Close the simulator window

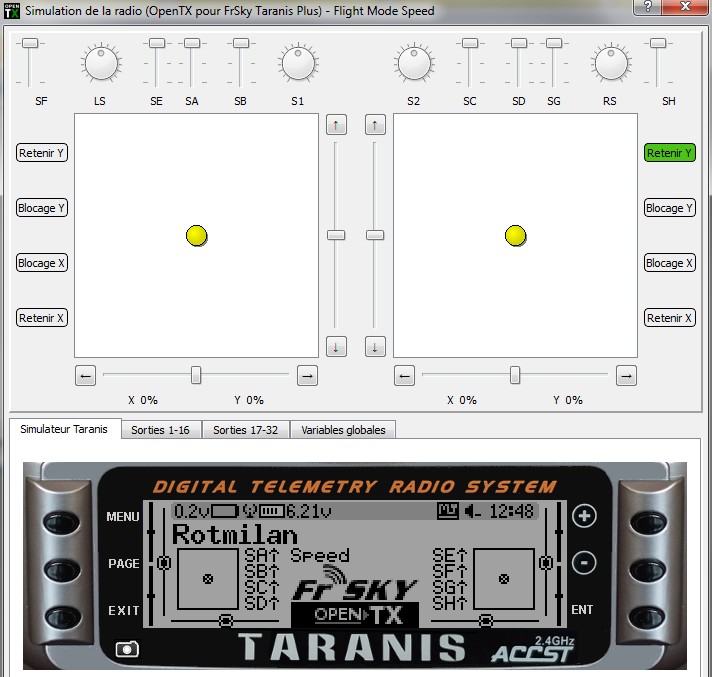[x=686, y=7]
